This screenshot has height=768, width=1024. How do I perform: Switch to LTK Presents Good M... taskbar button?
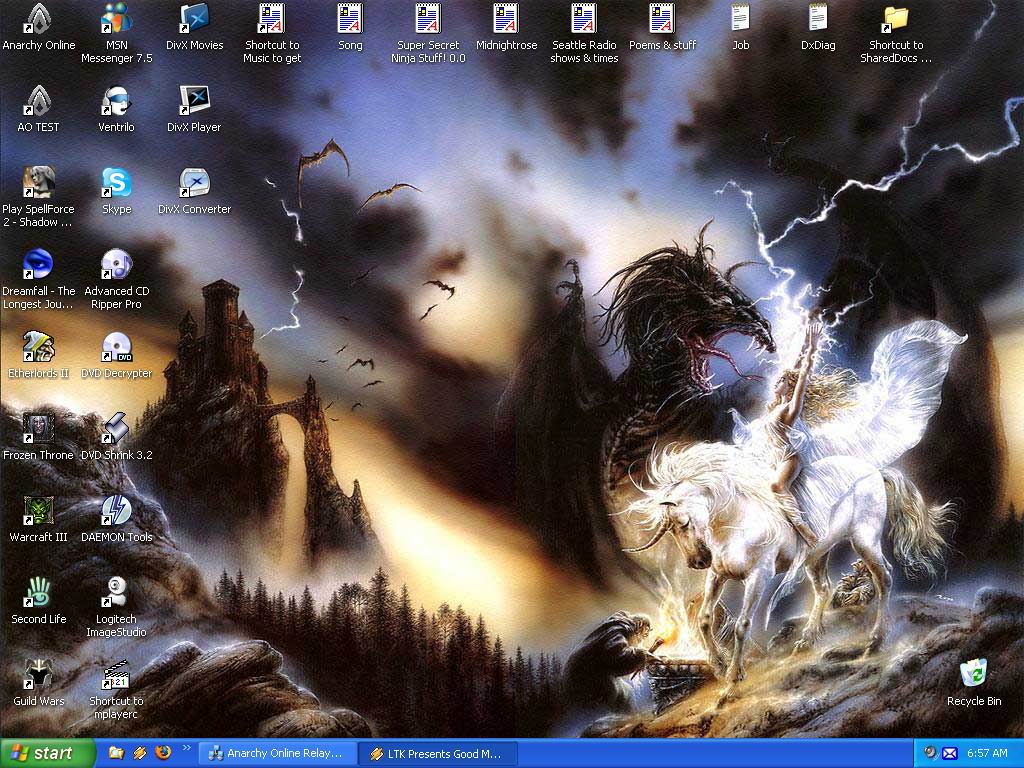438,754
